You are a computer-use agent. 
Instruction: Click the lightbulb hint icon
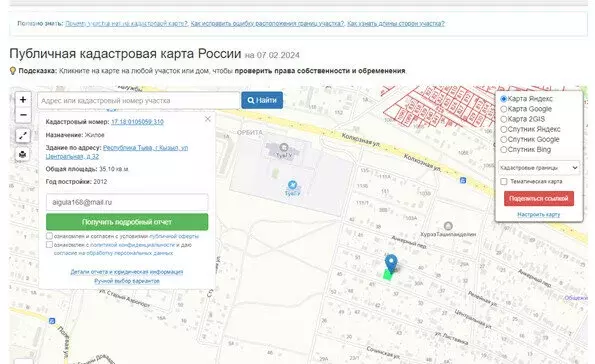(13, 71)
